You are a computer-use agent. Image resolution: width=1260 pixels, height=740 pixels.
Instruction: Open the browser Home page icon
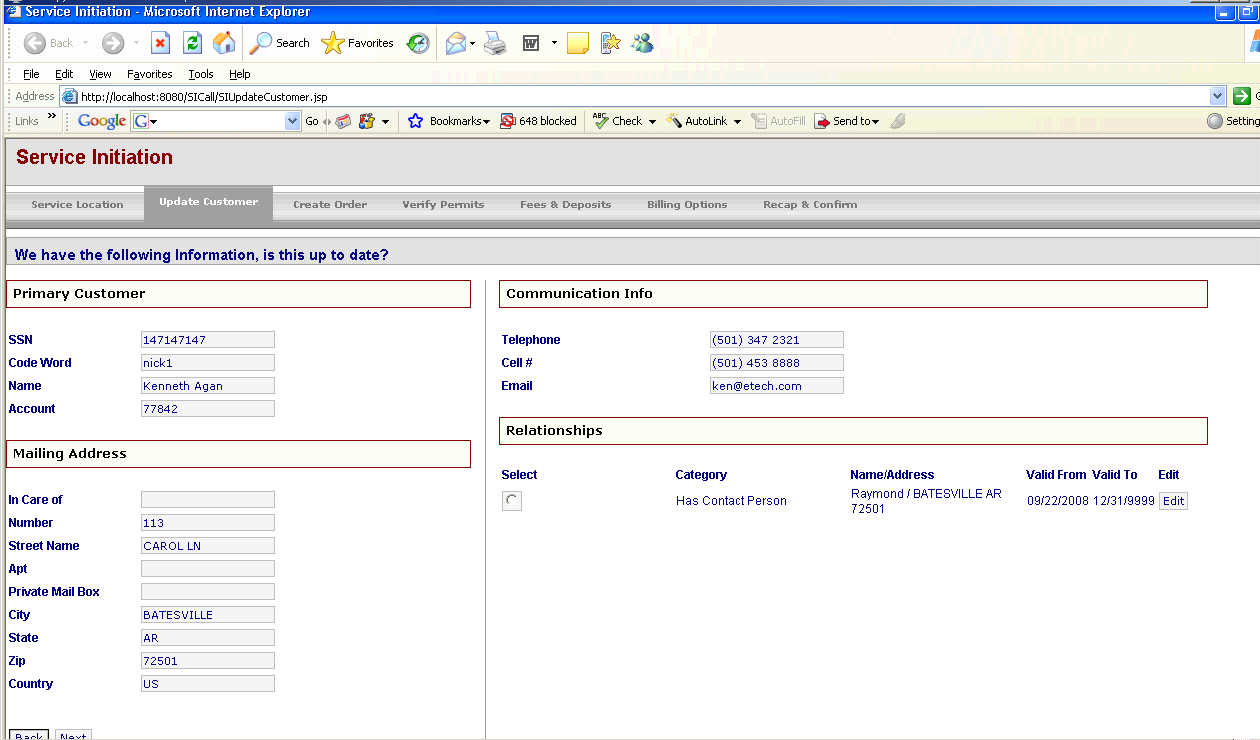224,43
